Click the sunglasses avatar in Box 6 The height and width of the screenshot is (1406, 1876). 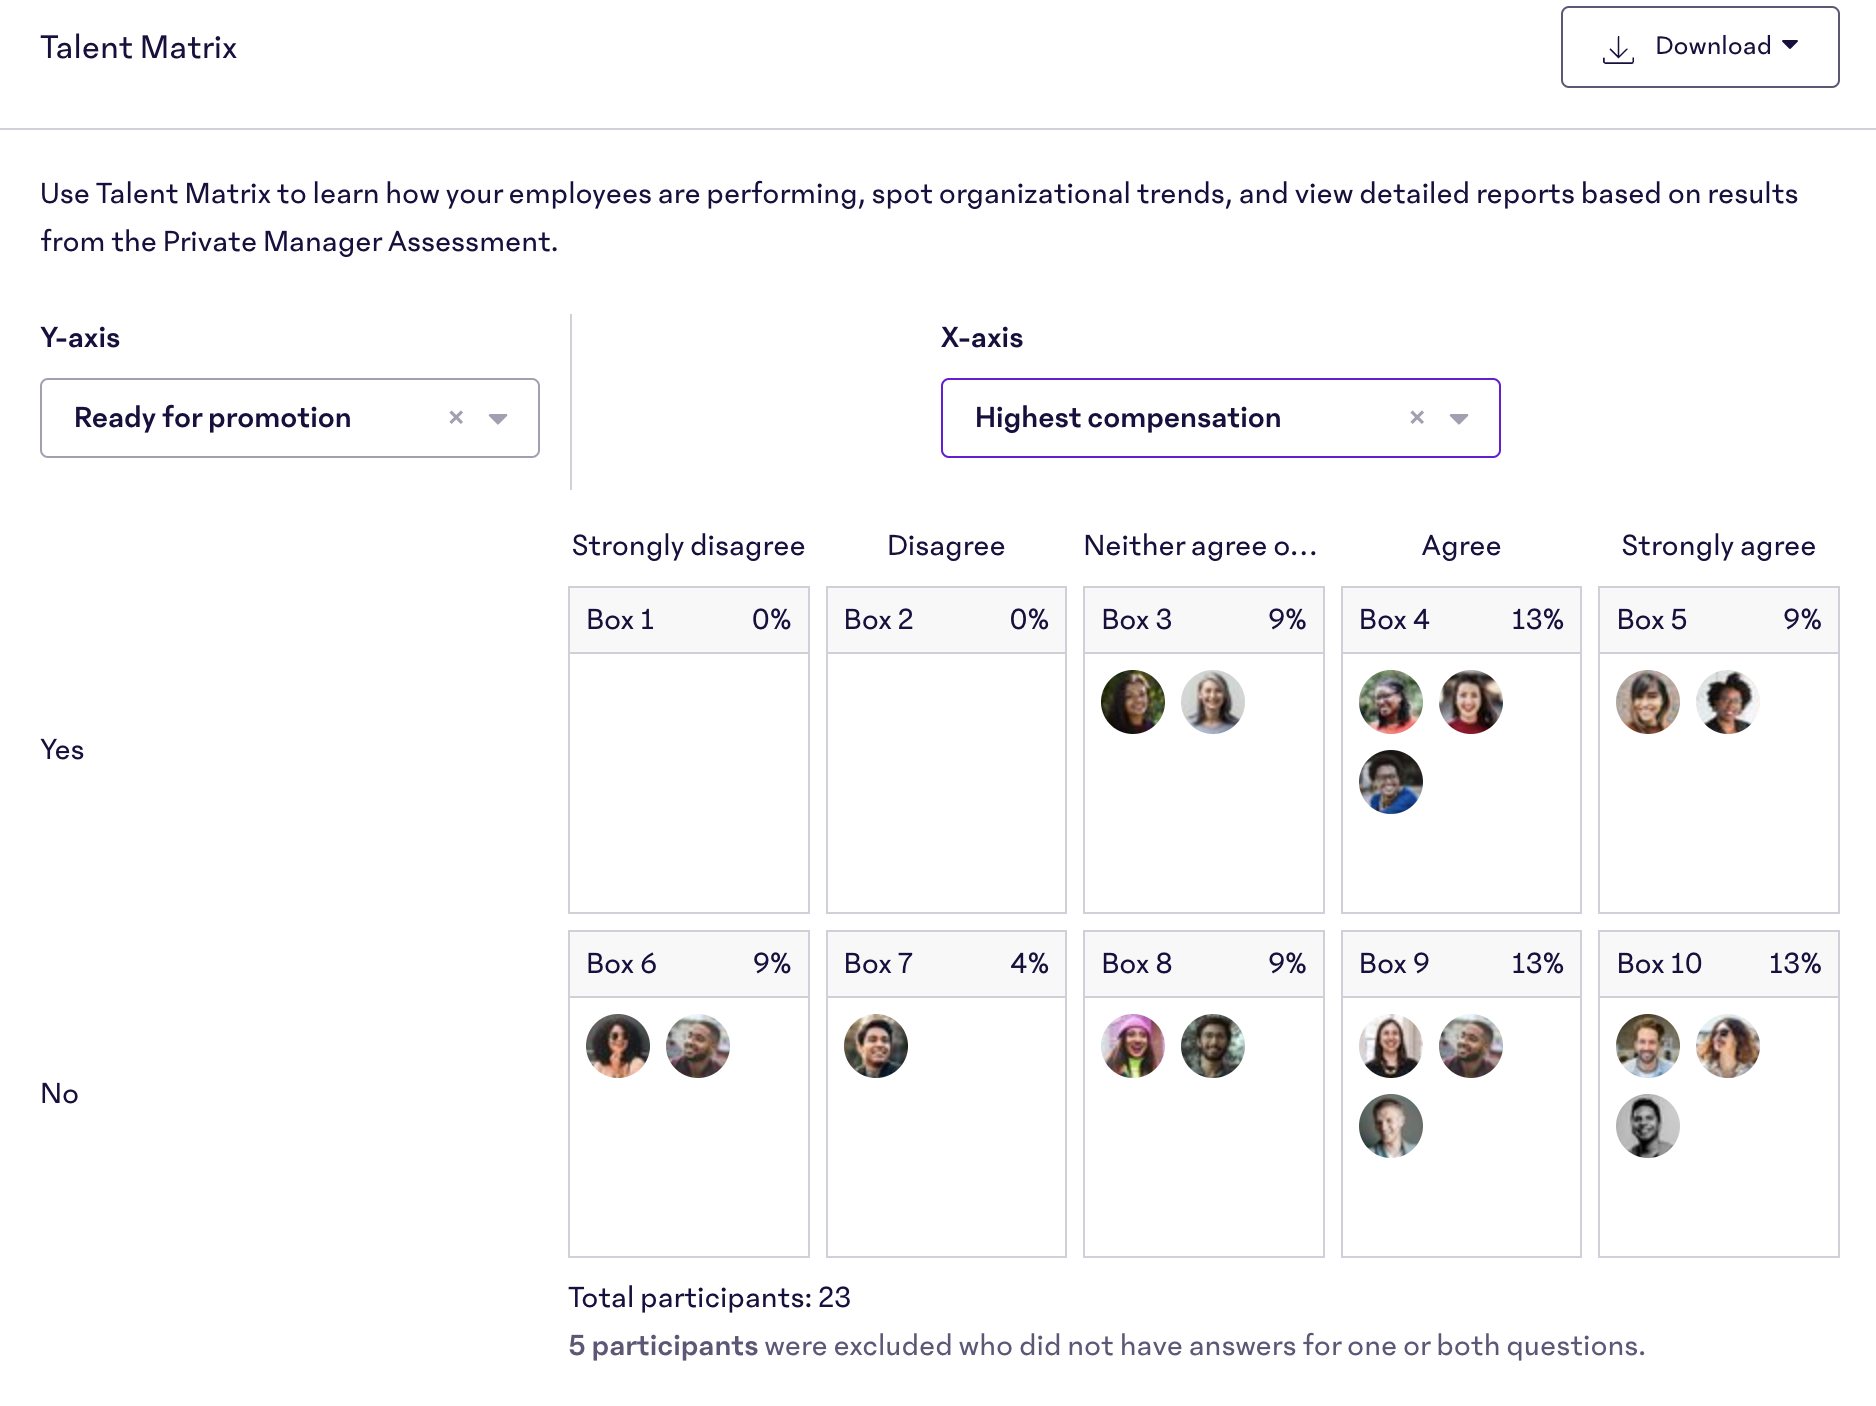pyautogui.click(x=617, y=1045)
